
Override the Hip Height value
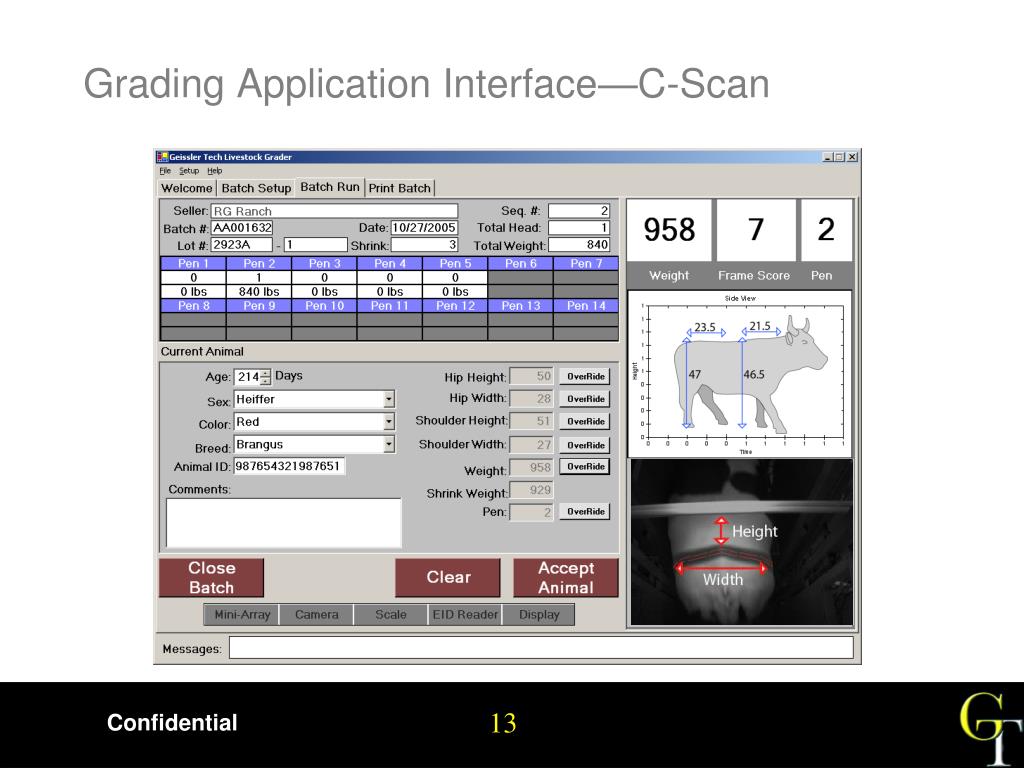[x=585, y=376]
